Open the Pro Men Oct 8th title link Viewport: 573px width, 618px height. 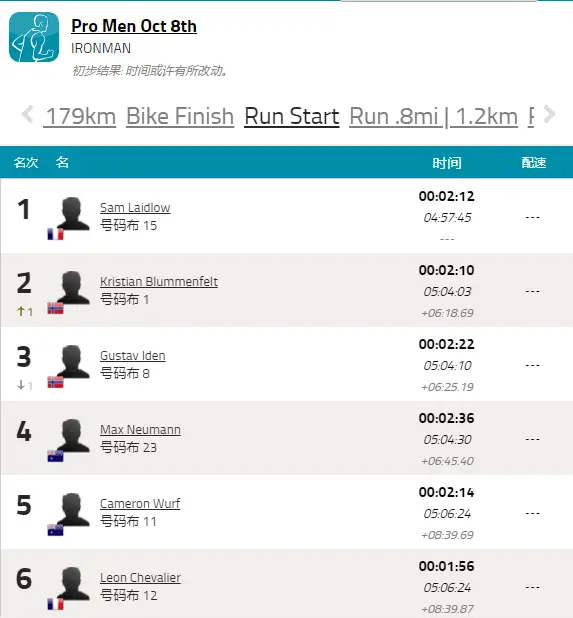[134, 26]
